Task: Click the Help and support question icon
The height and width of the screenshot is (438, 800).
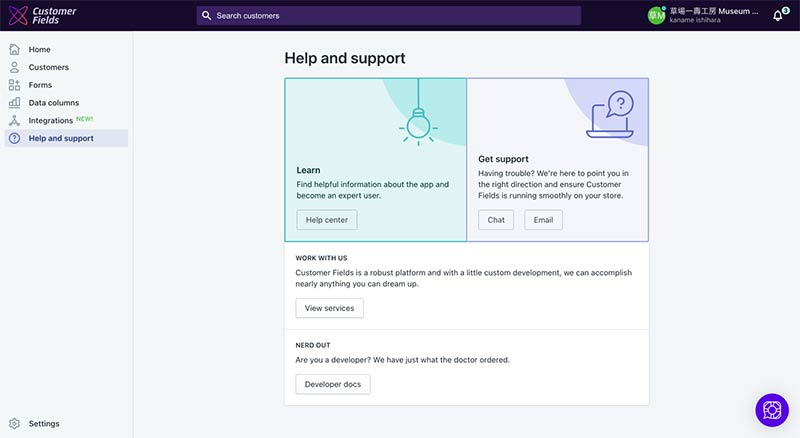Action: [x=14, y=138]
